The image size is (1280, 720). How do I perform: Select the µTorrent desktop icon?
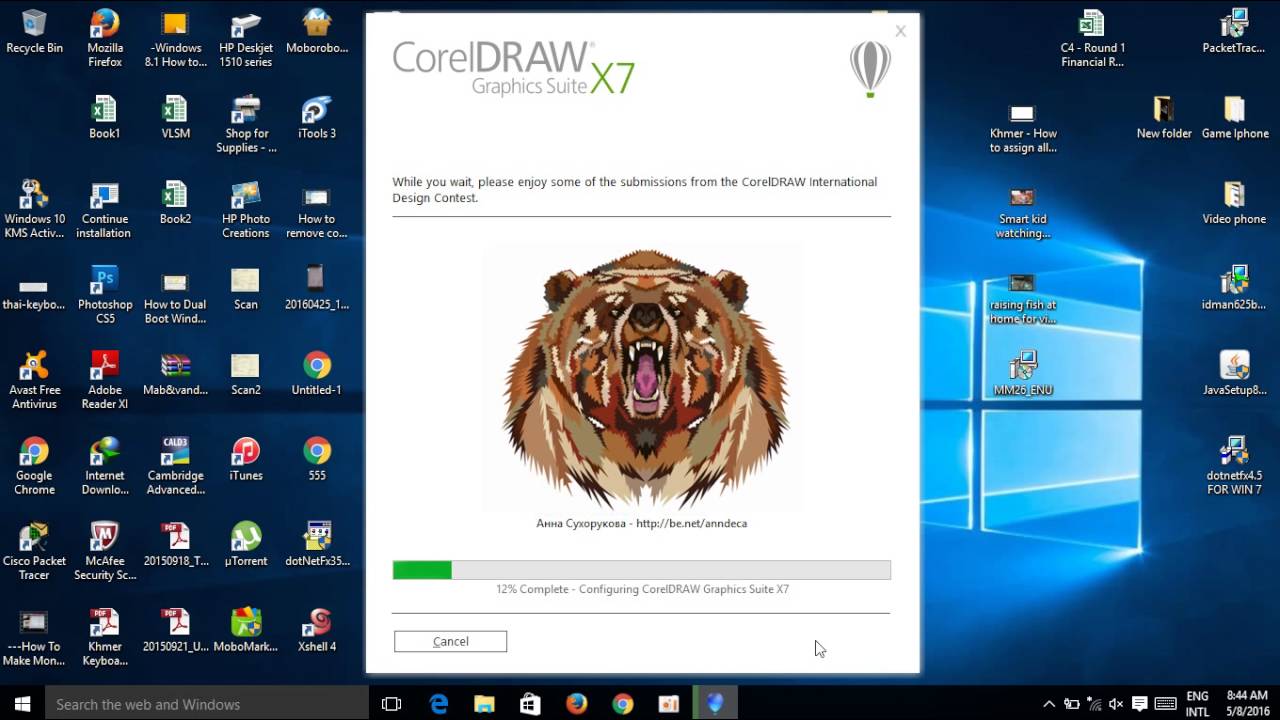click(246, 545)
